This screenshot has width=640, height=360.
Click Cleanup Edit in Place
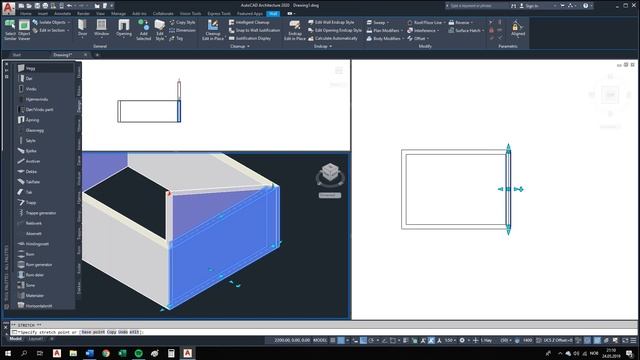[x=213, y=30]
